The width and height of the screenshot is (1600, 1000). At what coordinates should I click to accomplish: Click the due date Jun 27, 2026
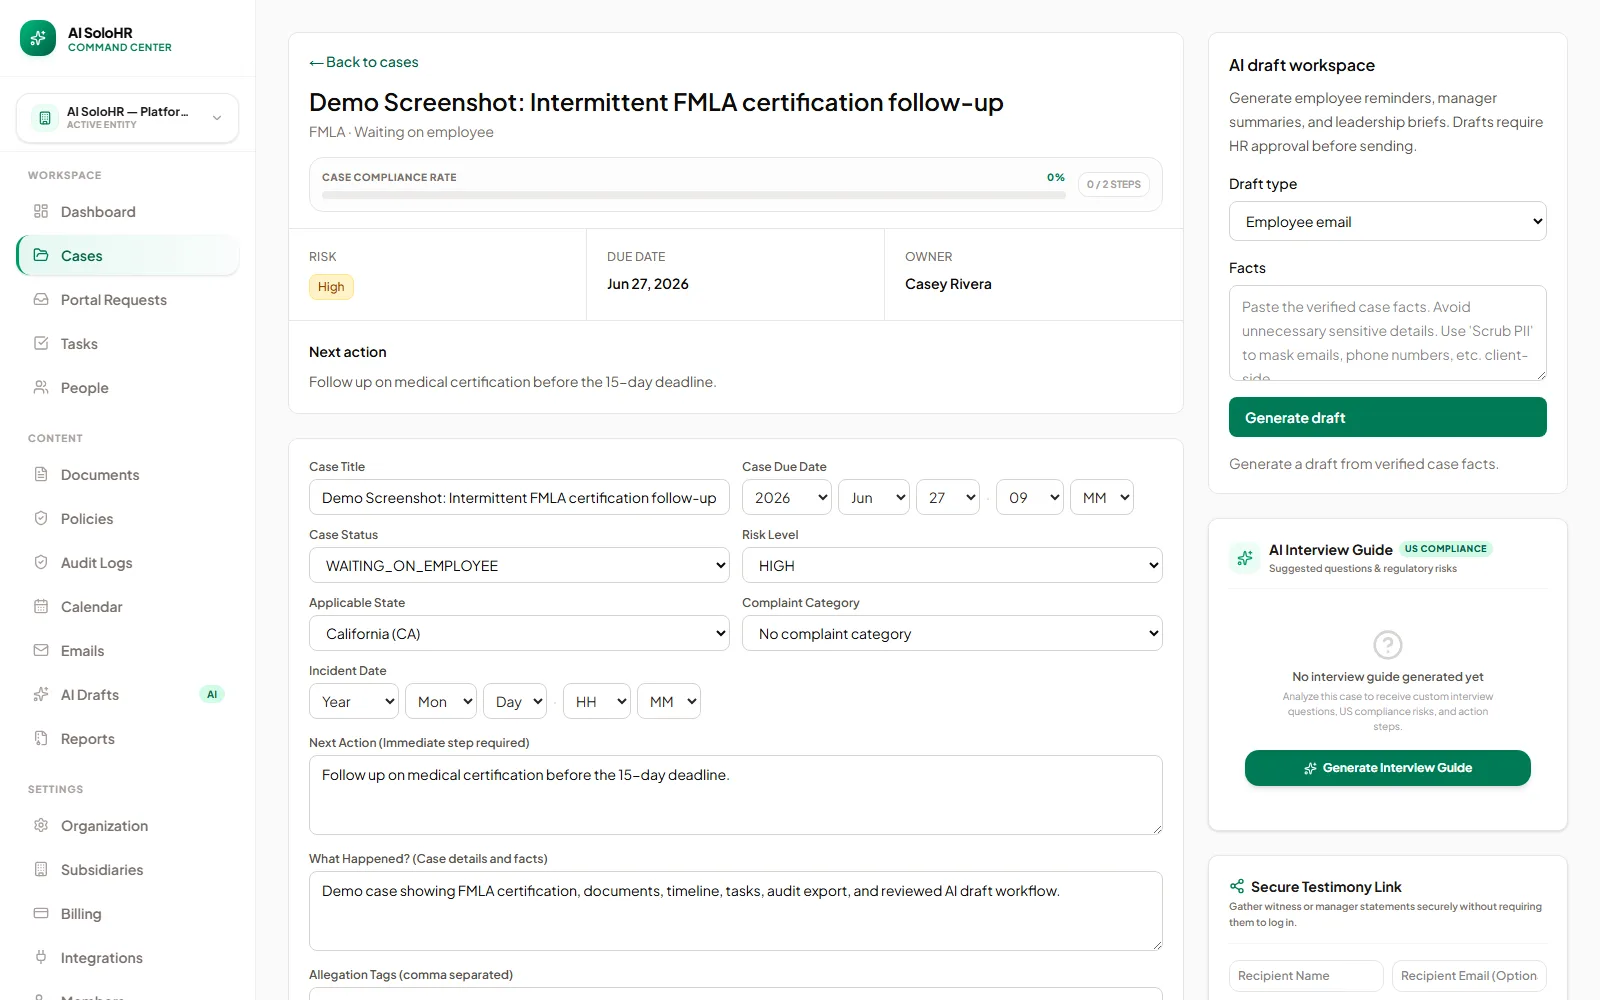648,284
